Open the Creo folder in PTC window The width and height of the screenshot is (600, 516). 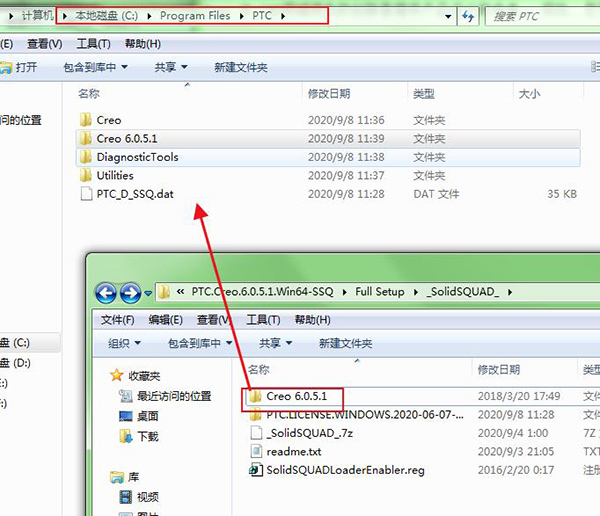coord(109,120)
